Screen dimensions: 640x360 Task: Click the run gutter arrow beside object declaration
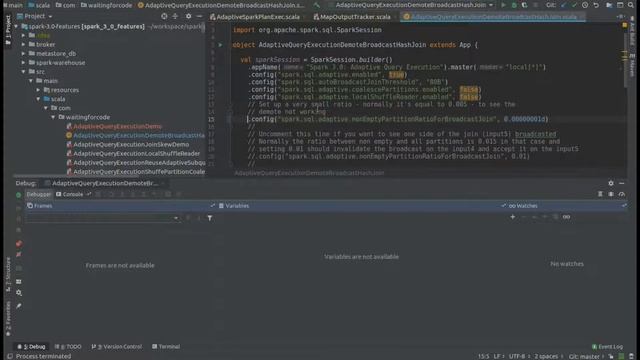pos(220,45)
